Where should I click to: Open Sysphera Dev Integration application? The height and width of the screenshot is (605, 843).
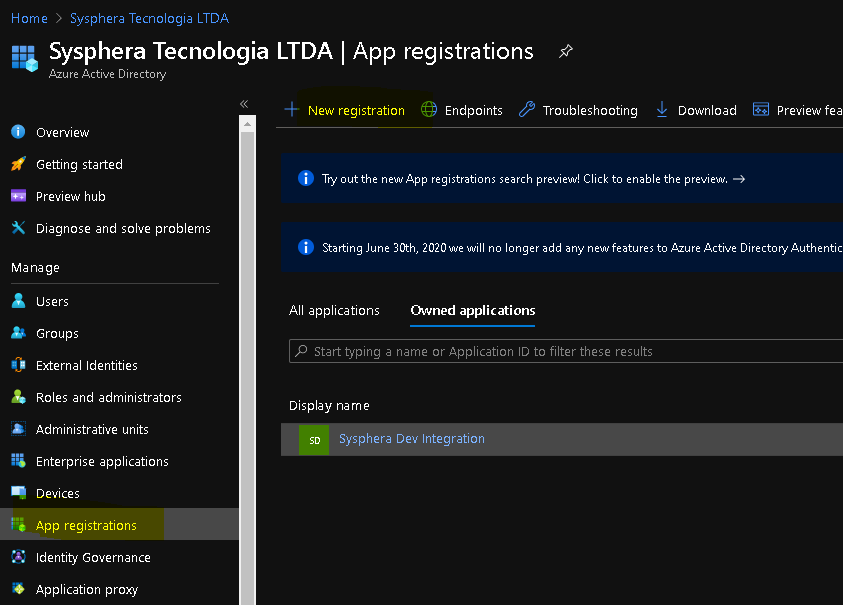pyautogui.click(x=412, y=439)
